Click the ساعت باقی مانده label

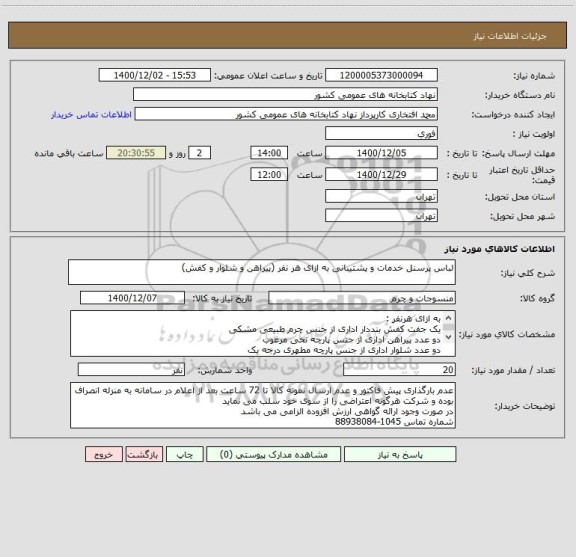coord(69,153)
